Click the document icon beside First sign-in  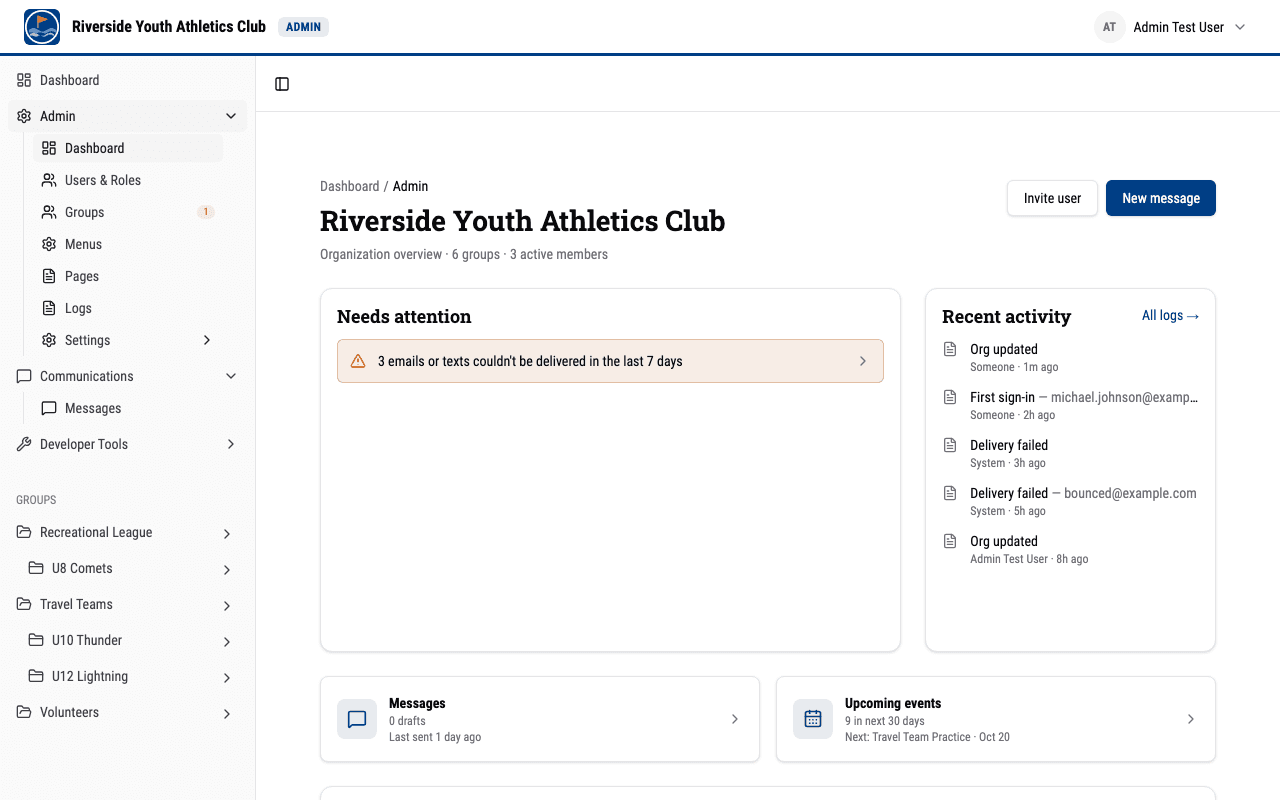click(x=950, y=397)
